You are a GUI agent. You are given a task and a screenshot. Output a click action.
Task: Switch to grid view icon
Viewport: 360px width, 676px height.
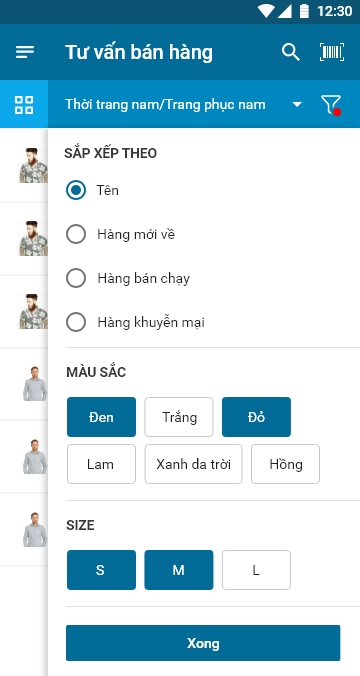(24, 105)
